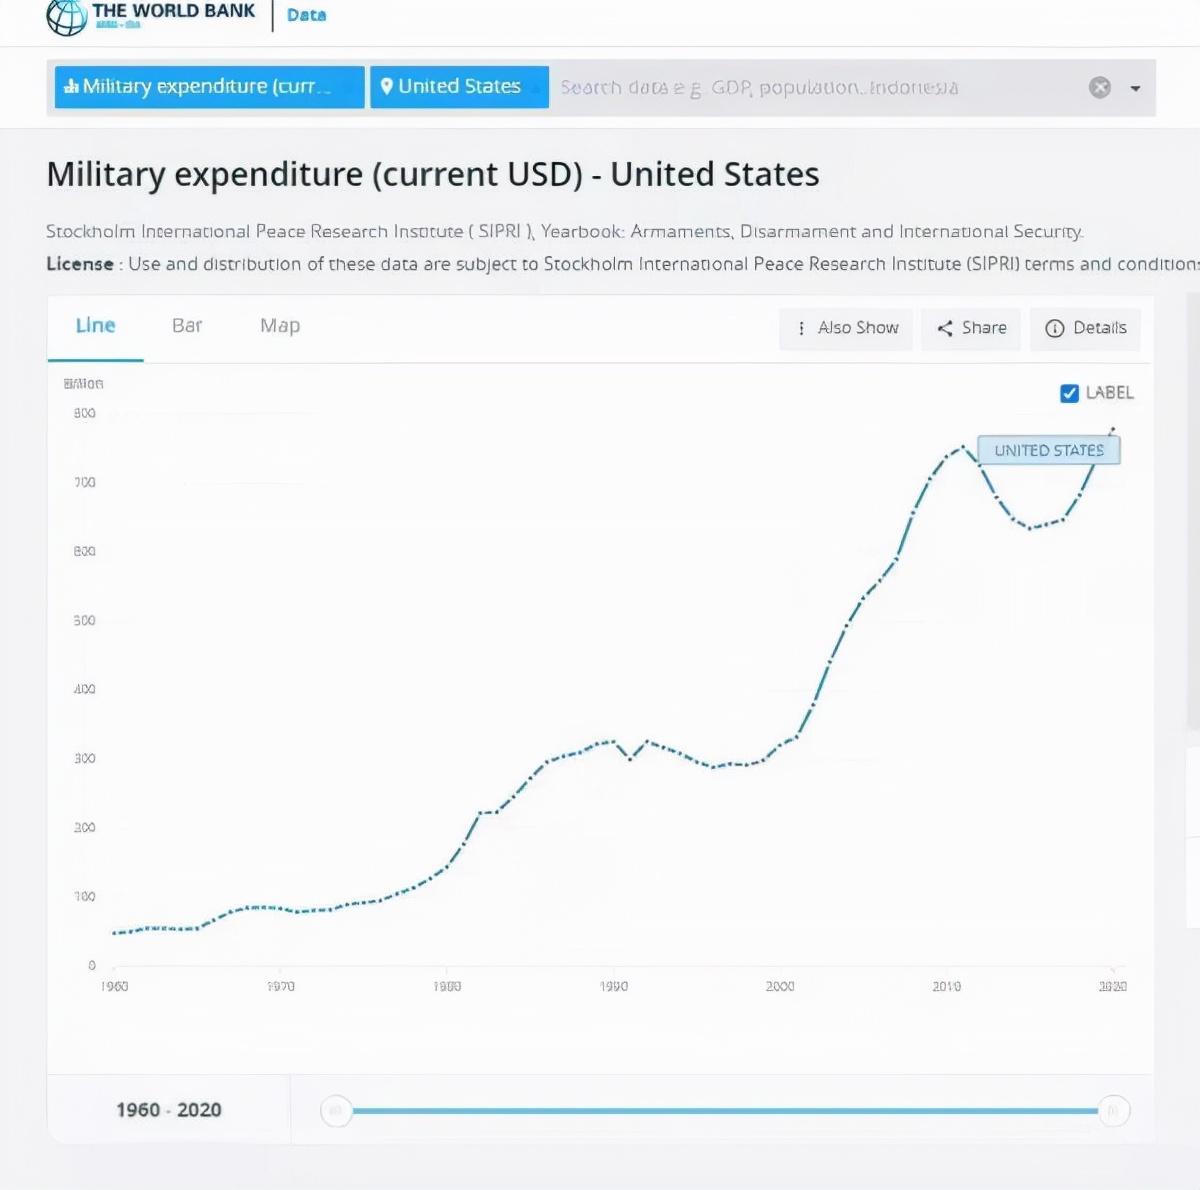1200x1190 pixels.
Task: Switch to the Map tab
Action: (x=280, y=326)
